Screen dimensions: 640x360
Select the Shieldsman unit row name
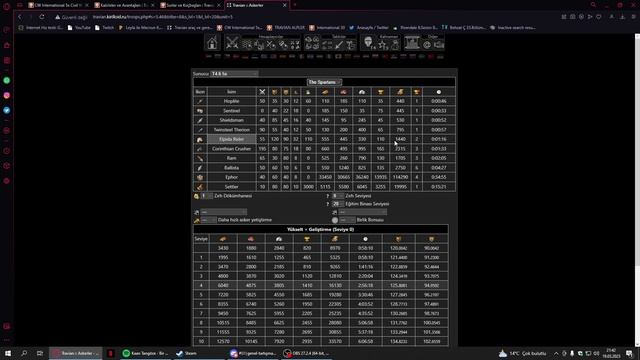(x=231, y=120)
